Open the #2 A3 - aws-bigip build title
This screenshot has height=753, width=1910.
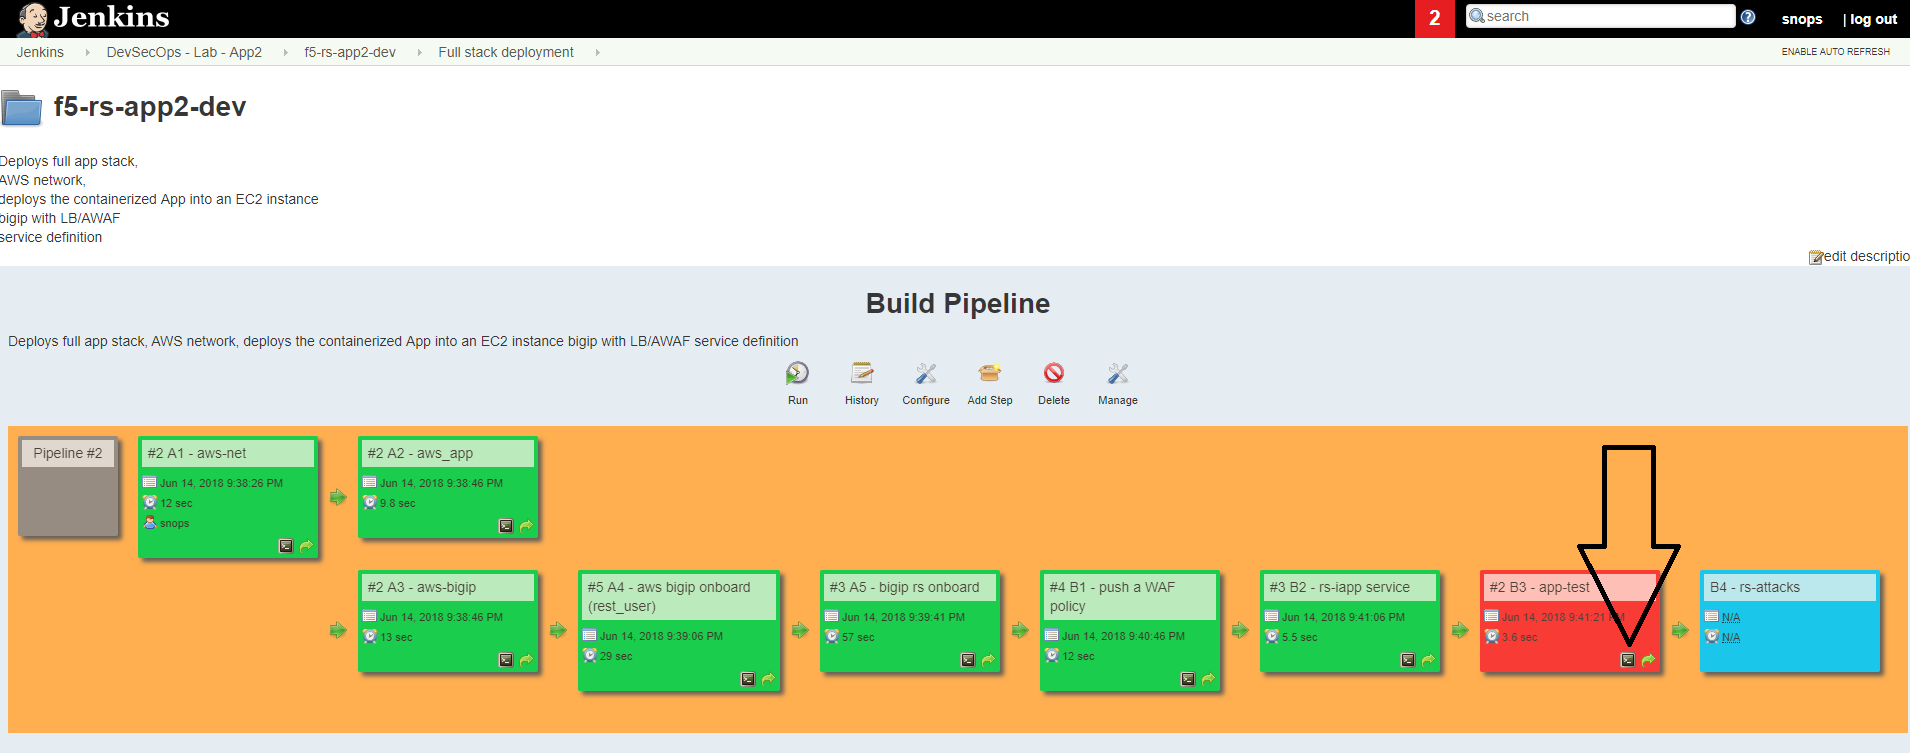pos(421,587)
